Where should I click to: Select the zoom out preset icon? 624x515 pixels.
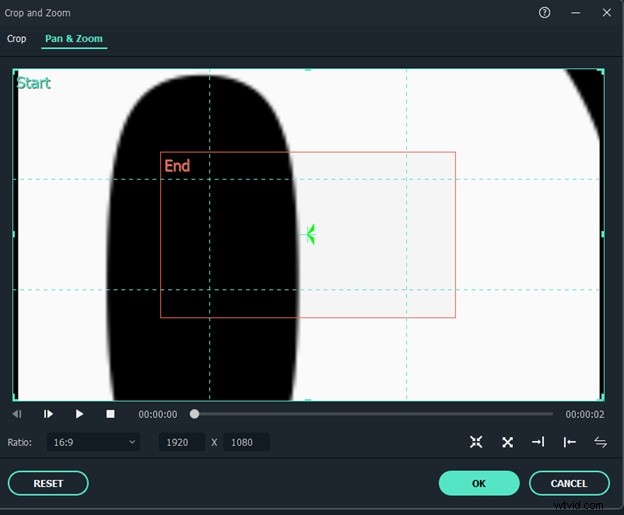(x=507, y=442)
